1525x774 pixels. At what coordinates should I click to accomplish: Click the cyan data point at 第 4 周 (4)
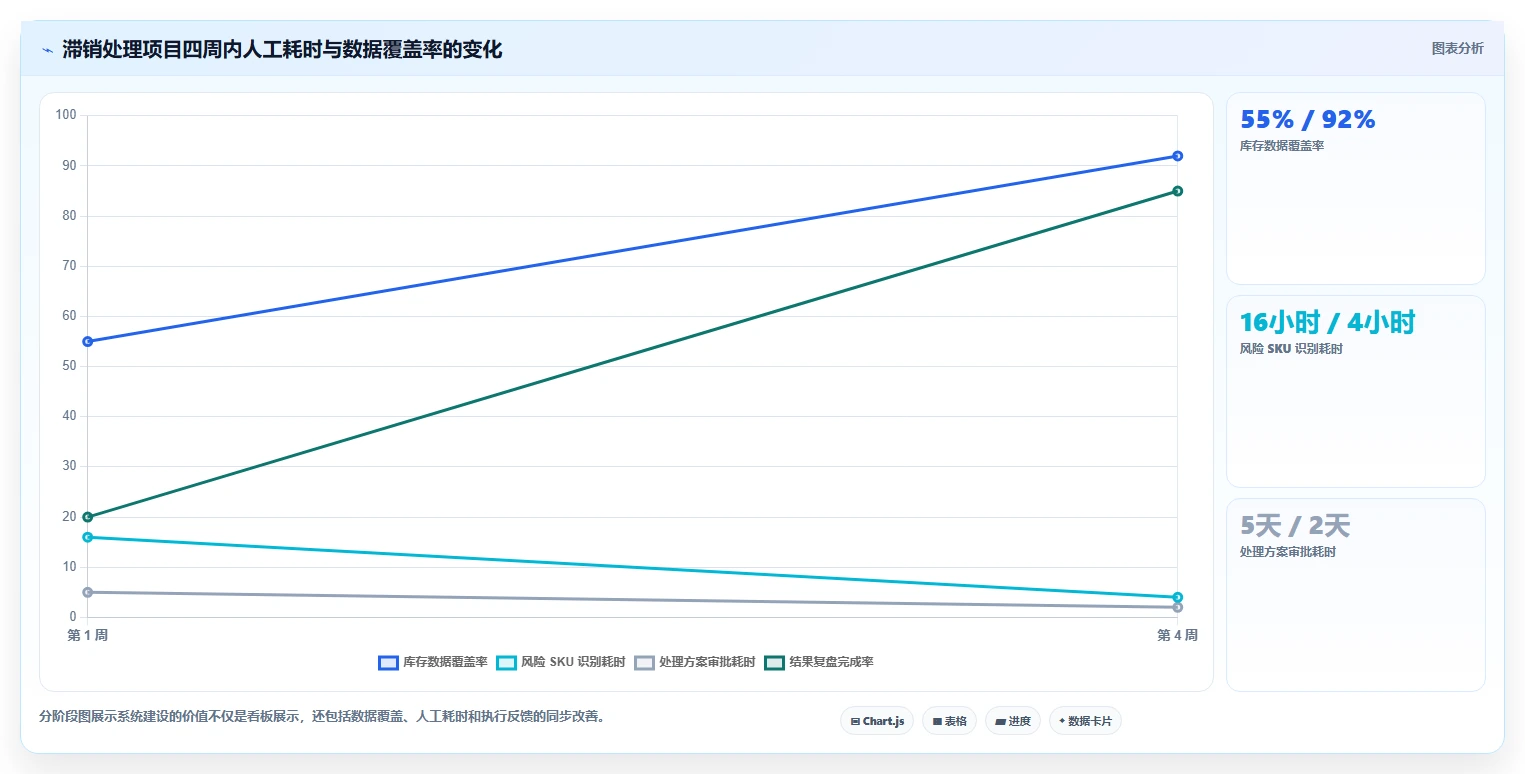1177,597
